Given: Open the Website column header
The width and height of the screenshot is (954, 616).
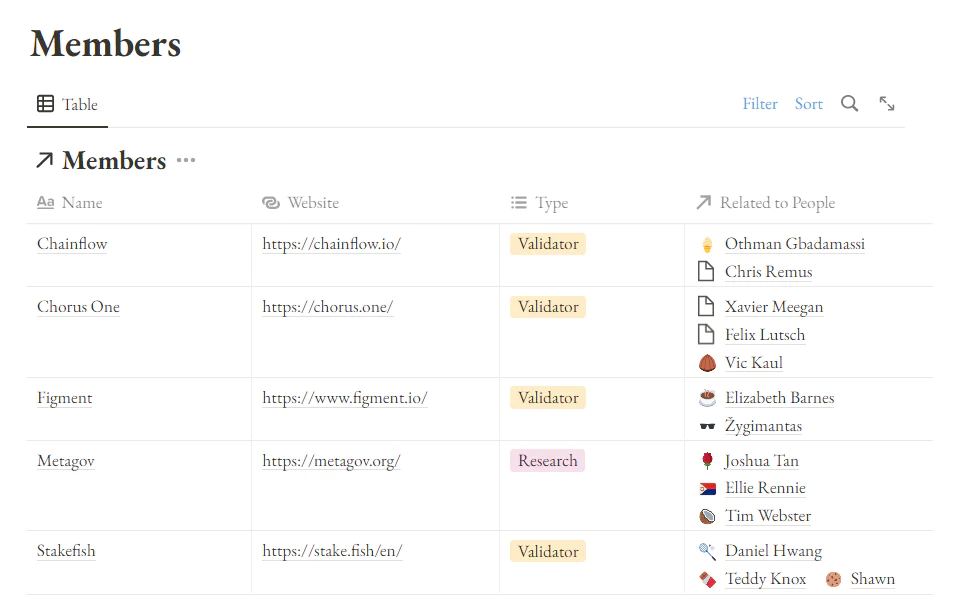Looking at the screenshot, I should pyautogui.click(x=300, y=203).
